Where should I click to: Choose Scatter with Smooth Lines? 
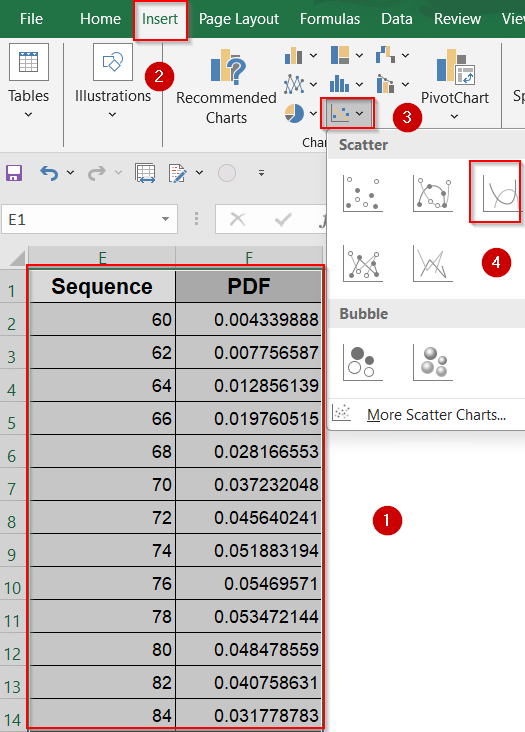click(x=498, y=192)
